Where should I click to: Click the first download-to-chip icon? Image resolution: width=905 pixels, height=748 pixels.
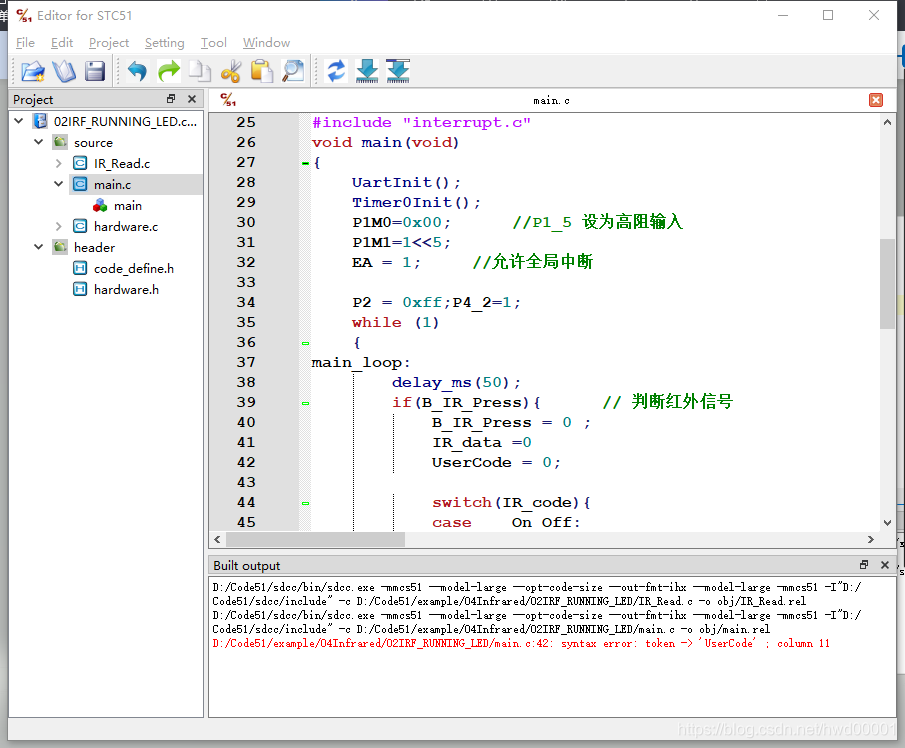click(367, 72)
